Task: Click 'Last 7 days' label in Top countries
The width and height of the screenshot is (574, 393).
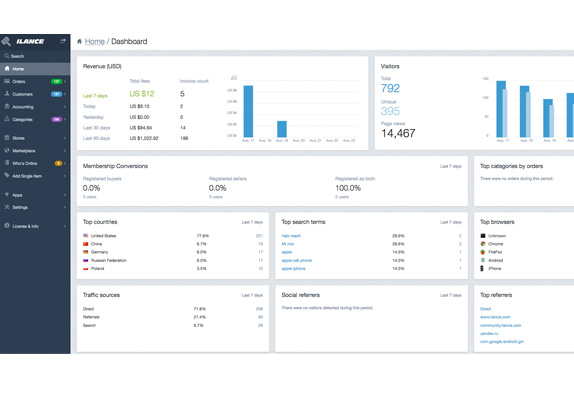Action: tap(252, 222)
